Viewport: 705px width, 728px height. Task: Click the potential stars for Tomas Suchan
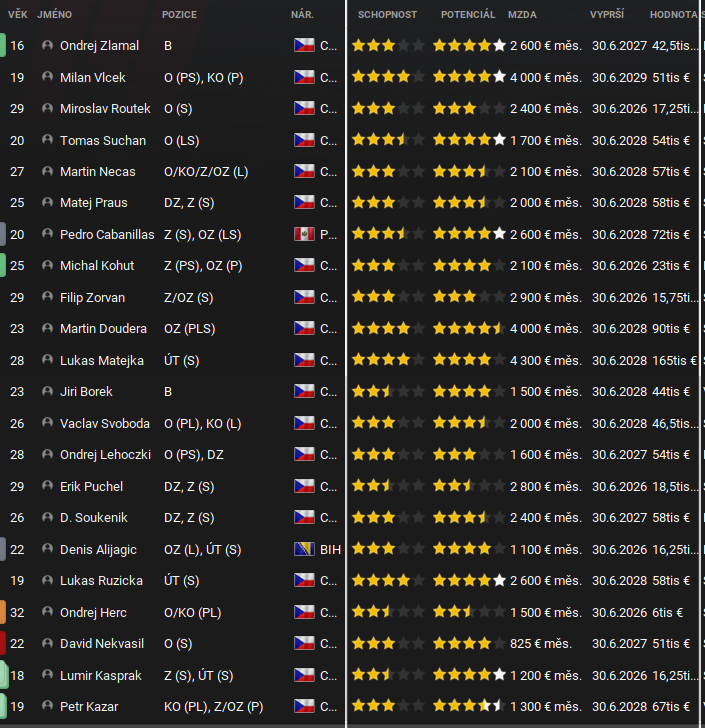pos(469,140)
